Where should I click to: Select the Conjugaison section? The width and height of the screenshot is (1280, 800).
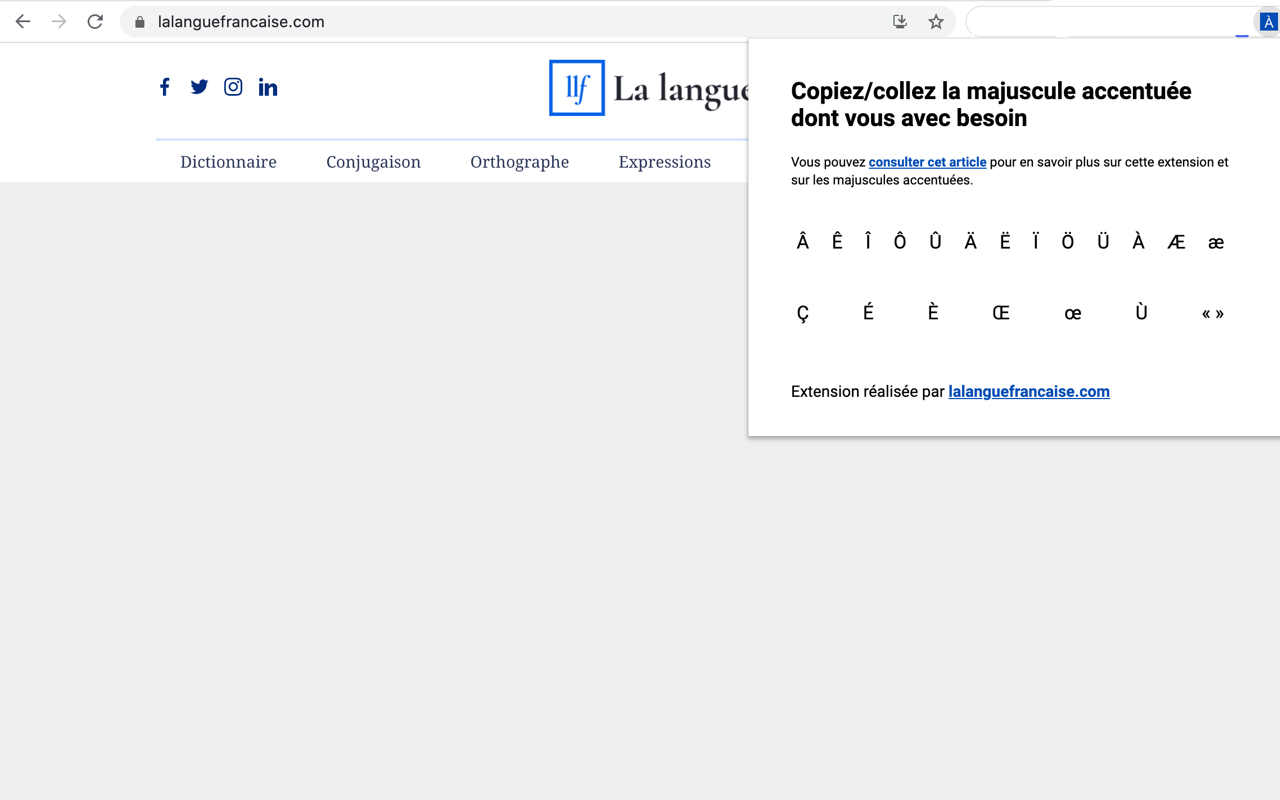(x=373, y=161)
